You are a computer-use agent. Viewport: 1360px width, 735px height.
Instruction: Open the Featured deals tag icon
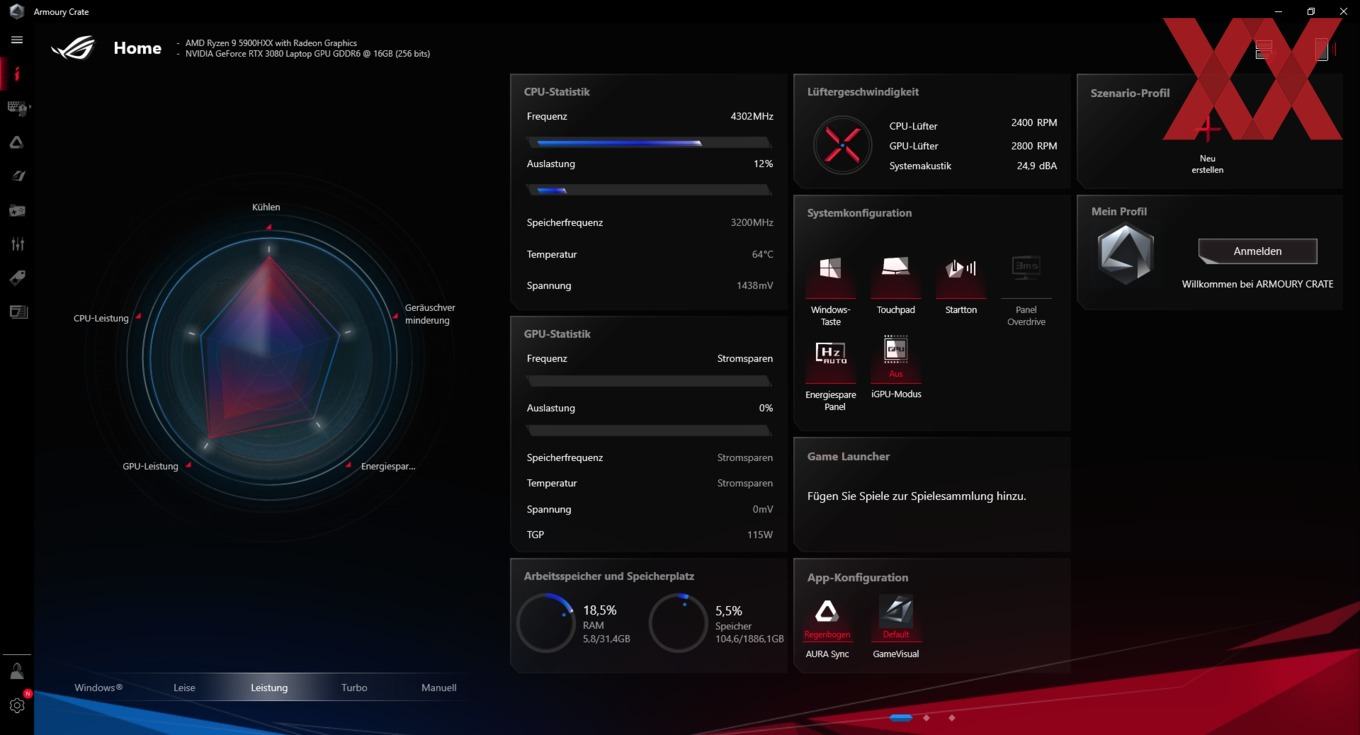(17, 278)
